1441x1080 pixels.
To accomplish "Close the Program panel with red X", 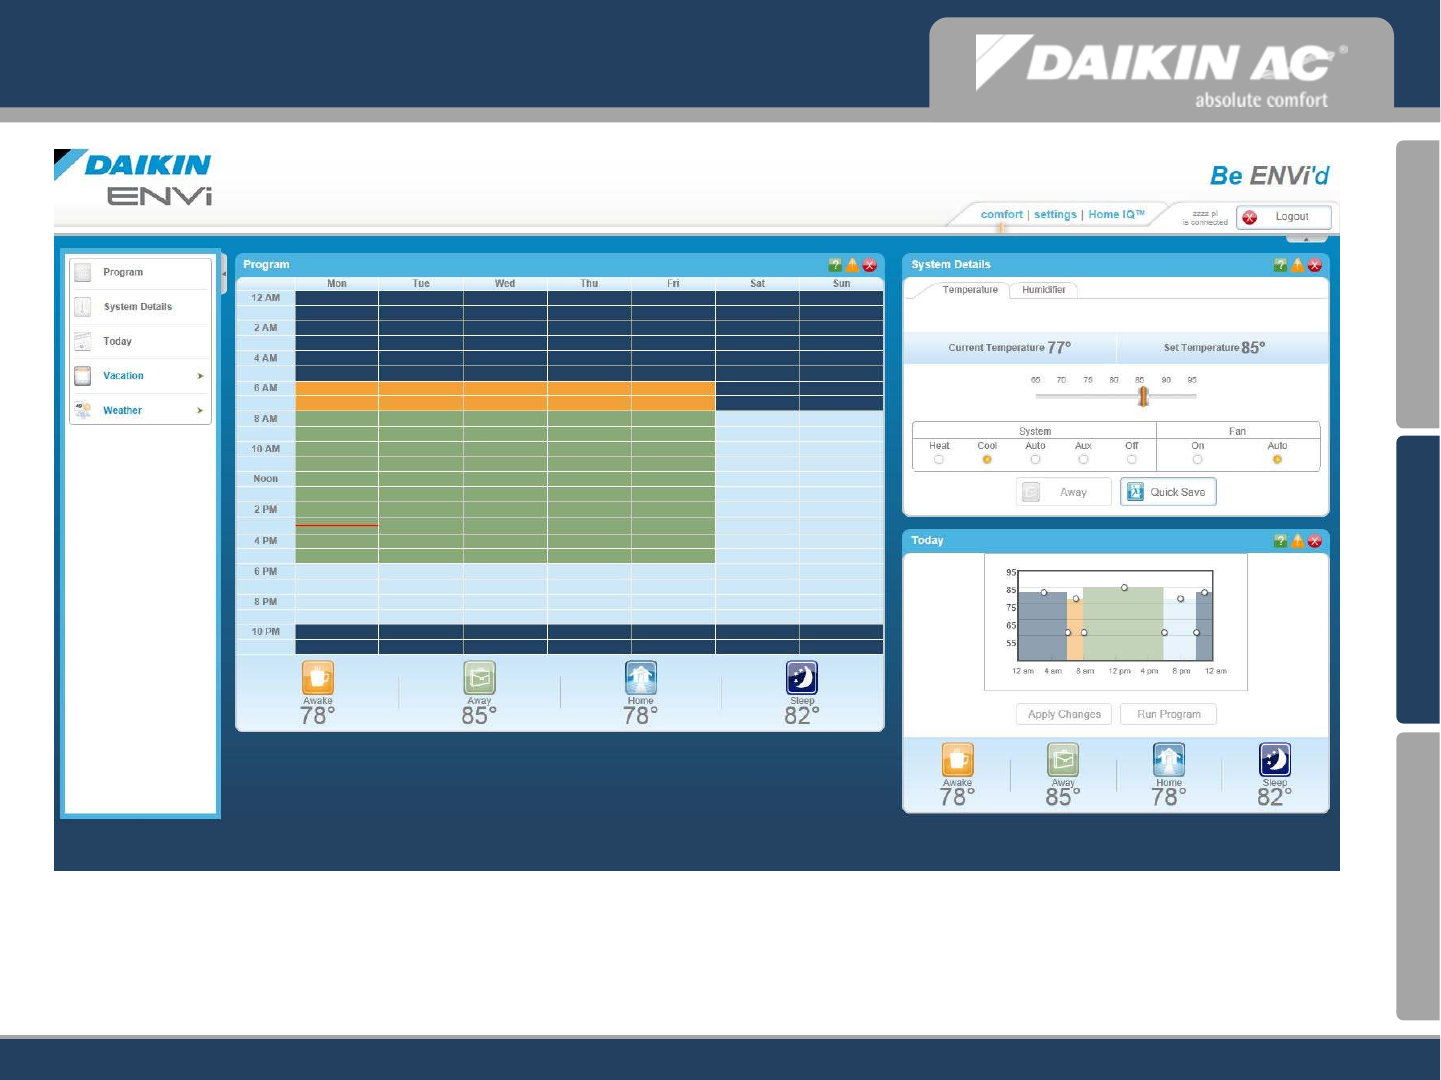I will click(869, 265).
